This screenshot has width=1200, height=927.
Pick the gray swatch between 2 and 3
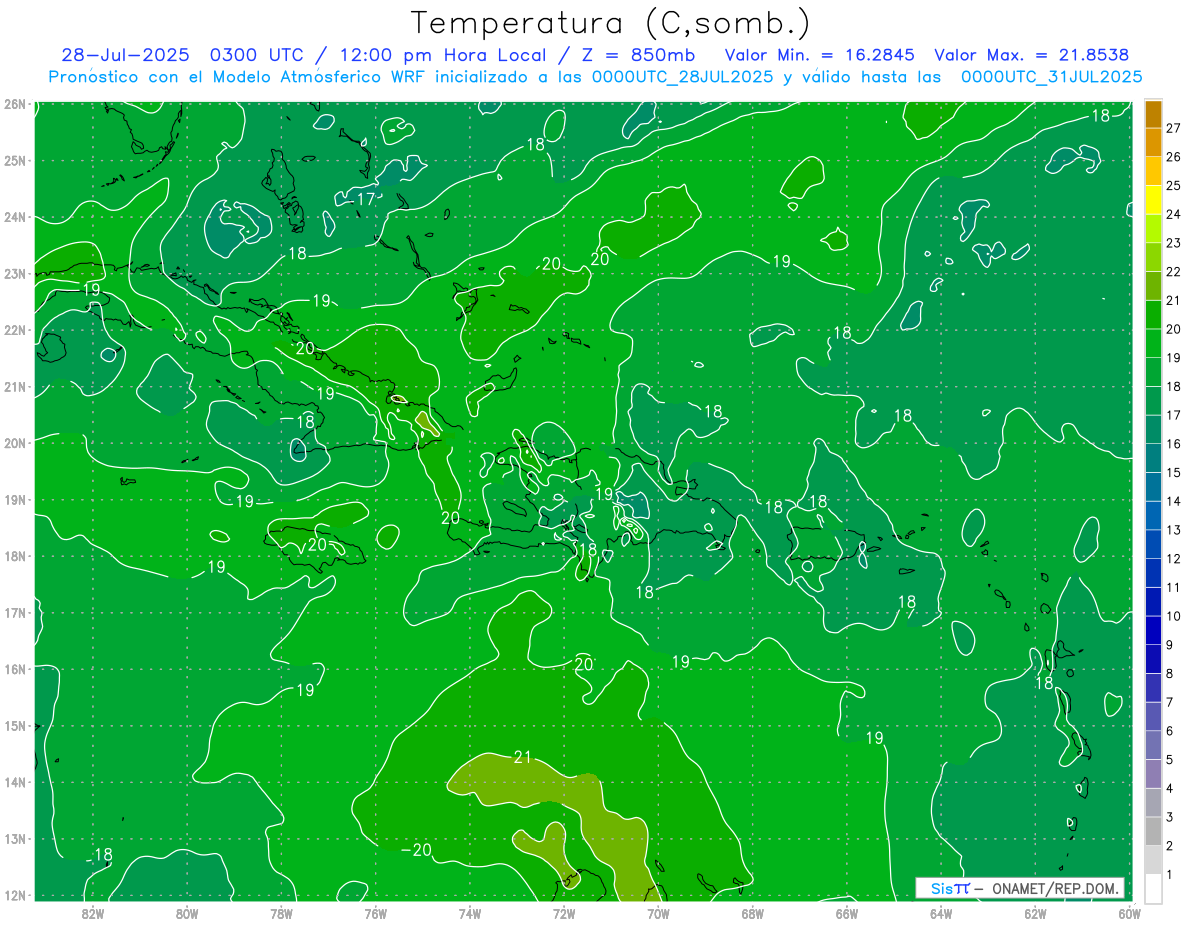1154,831
